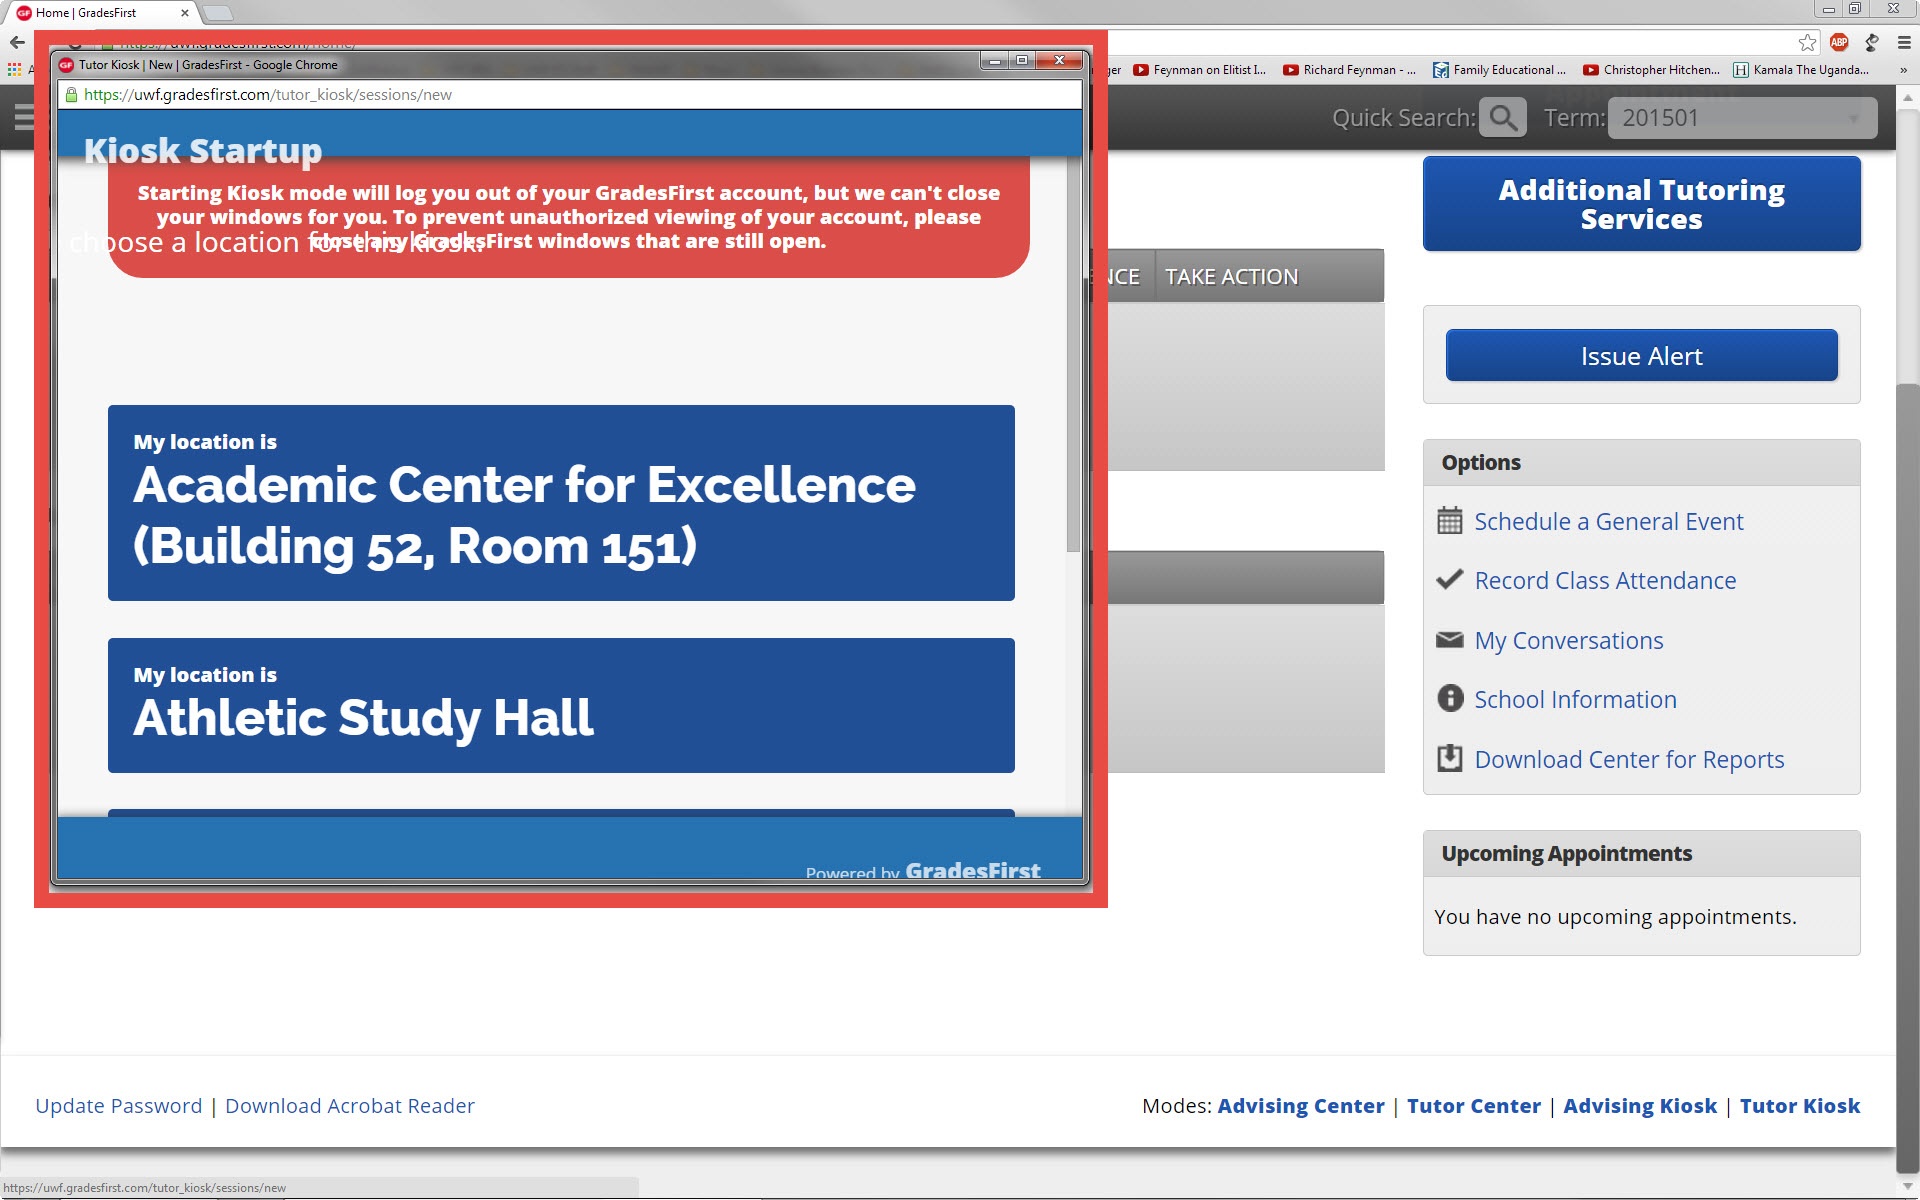This screenshot has width=1920, height=1200.
Task: Switch to Tutor Kiosk mode
Action: click(x=1800, y=1106)
